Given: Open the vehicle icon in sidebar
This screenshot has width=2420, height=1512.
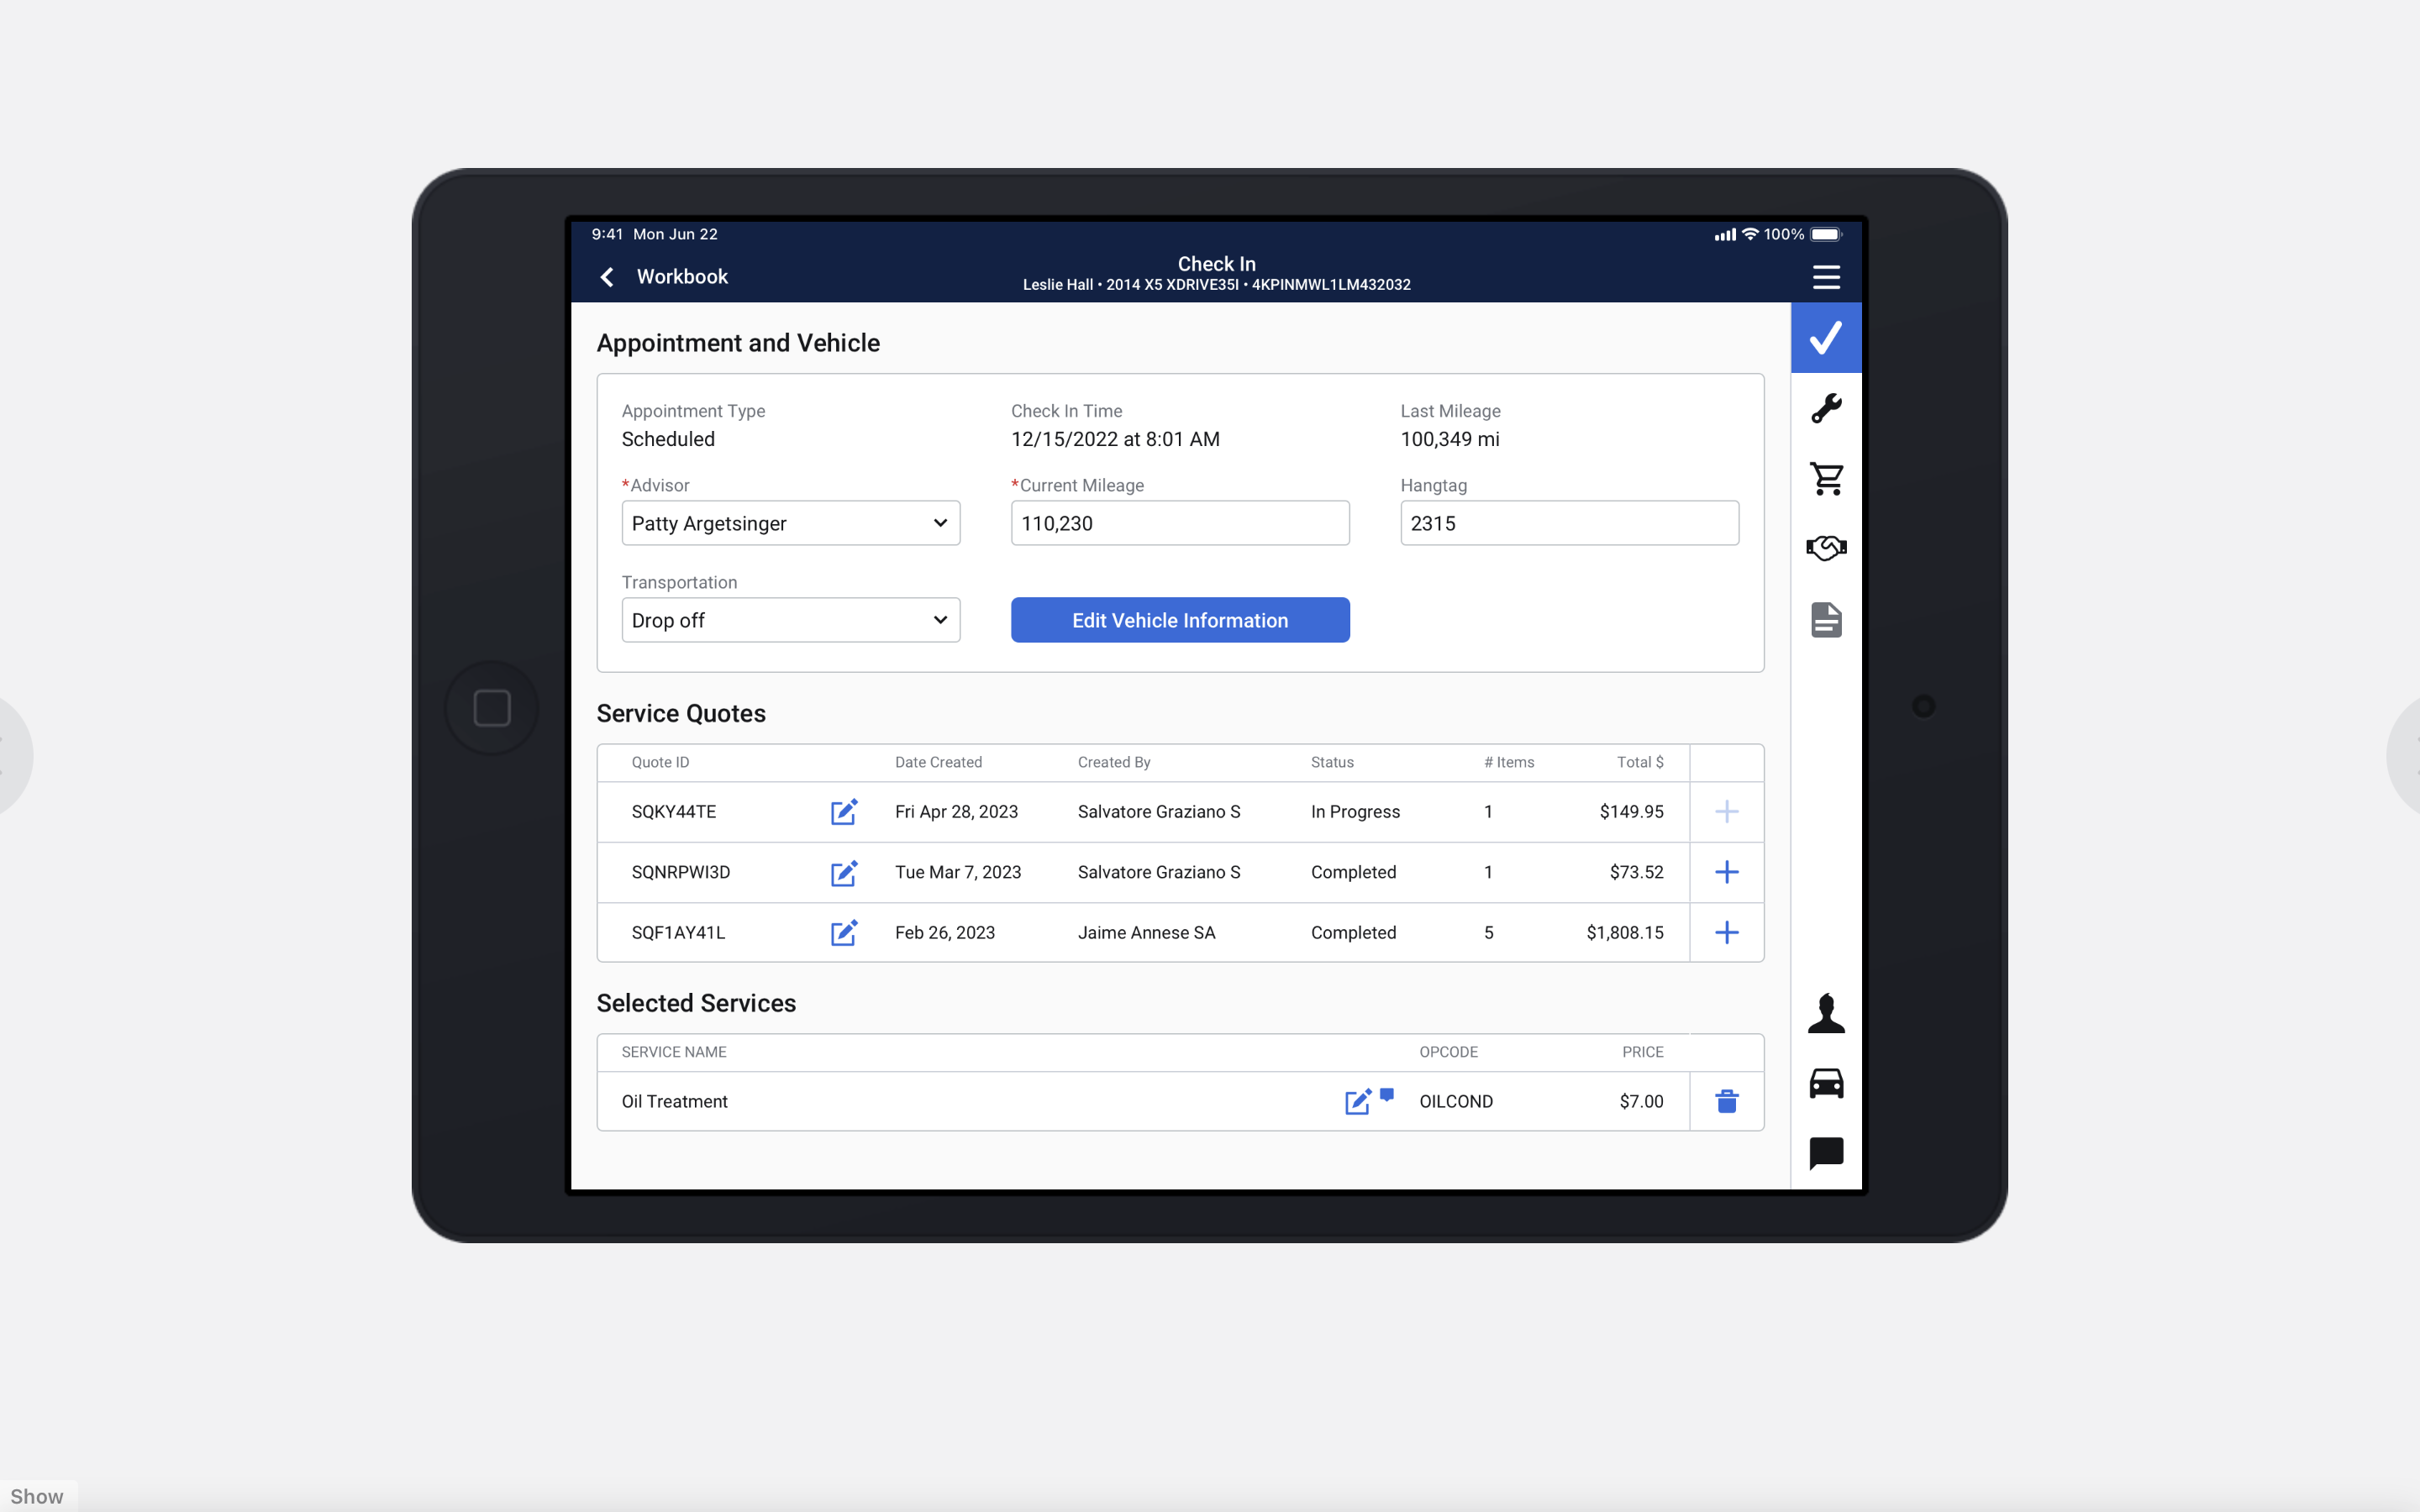Looking at the screenshot, I should 1824,1082.
